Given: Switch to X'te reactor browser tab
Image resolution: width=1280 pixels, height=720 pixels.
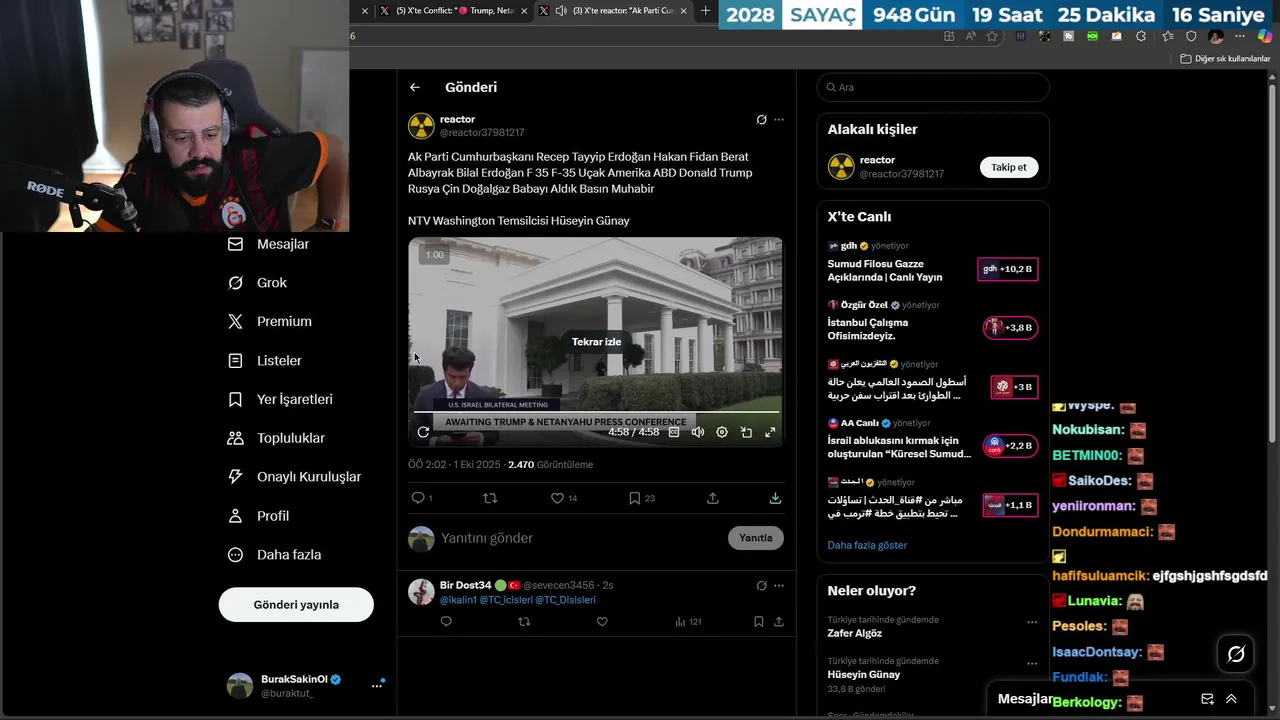Looking at the screenshot, I should [x=612, y=11].
